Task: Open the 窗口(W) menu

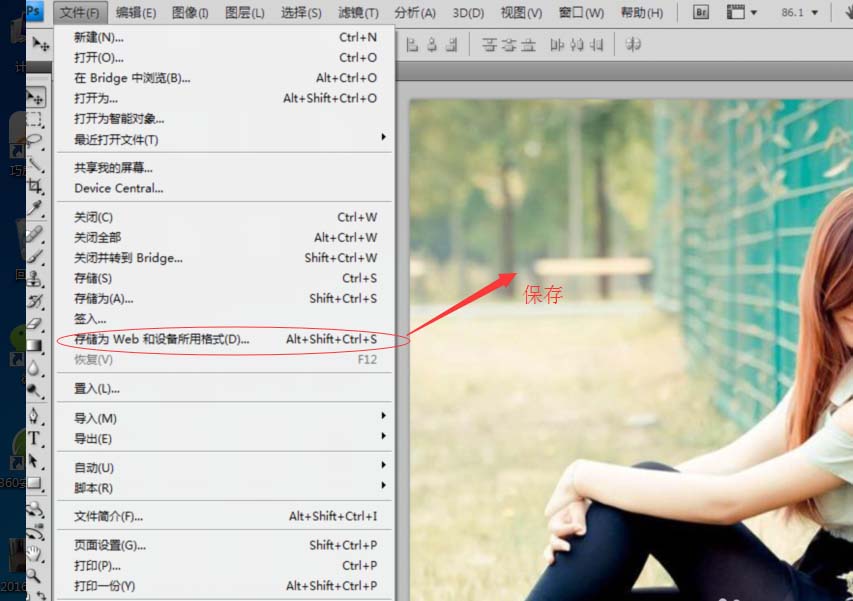Action: click(x=581, y=13)
